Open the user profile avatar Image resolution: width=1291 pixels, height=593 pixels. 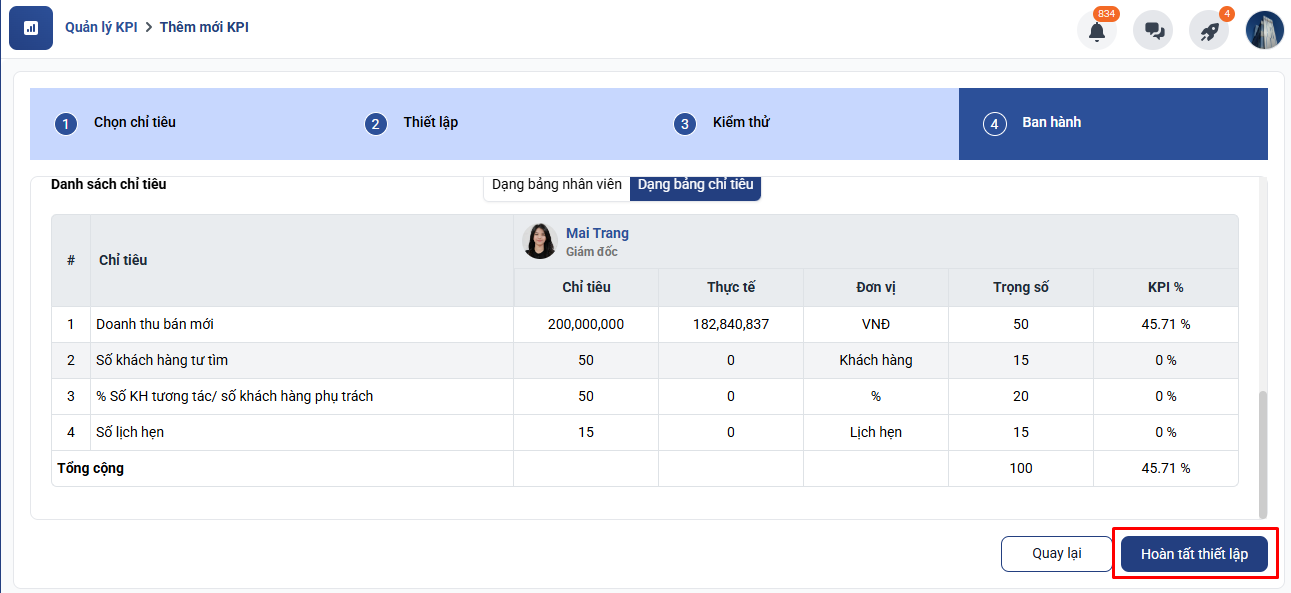tap(1264, 30)
